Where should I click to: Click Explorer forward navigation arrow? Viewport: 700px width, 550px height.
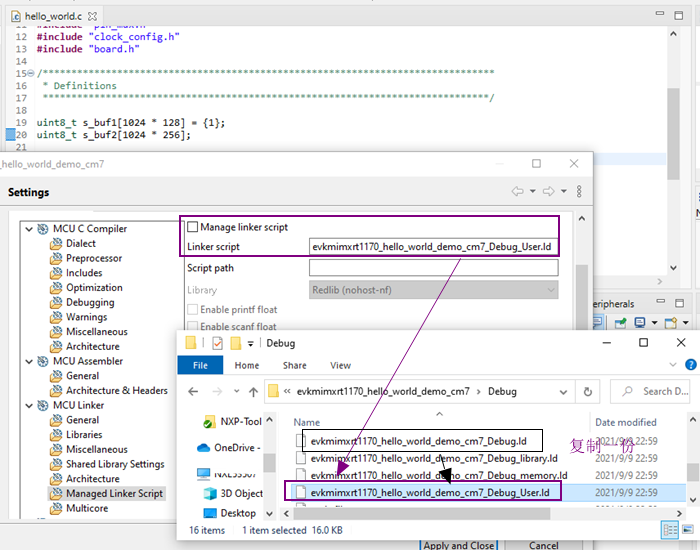click(217, 392)
